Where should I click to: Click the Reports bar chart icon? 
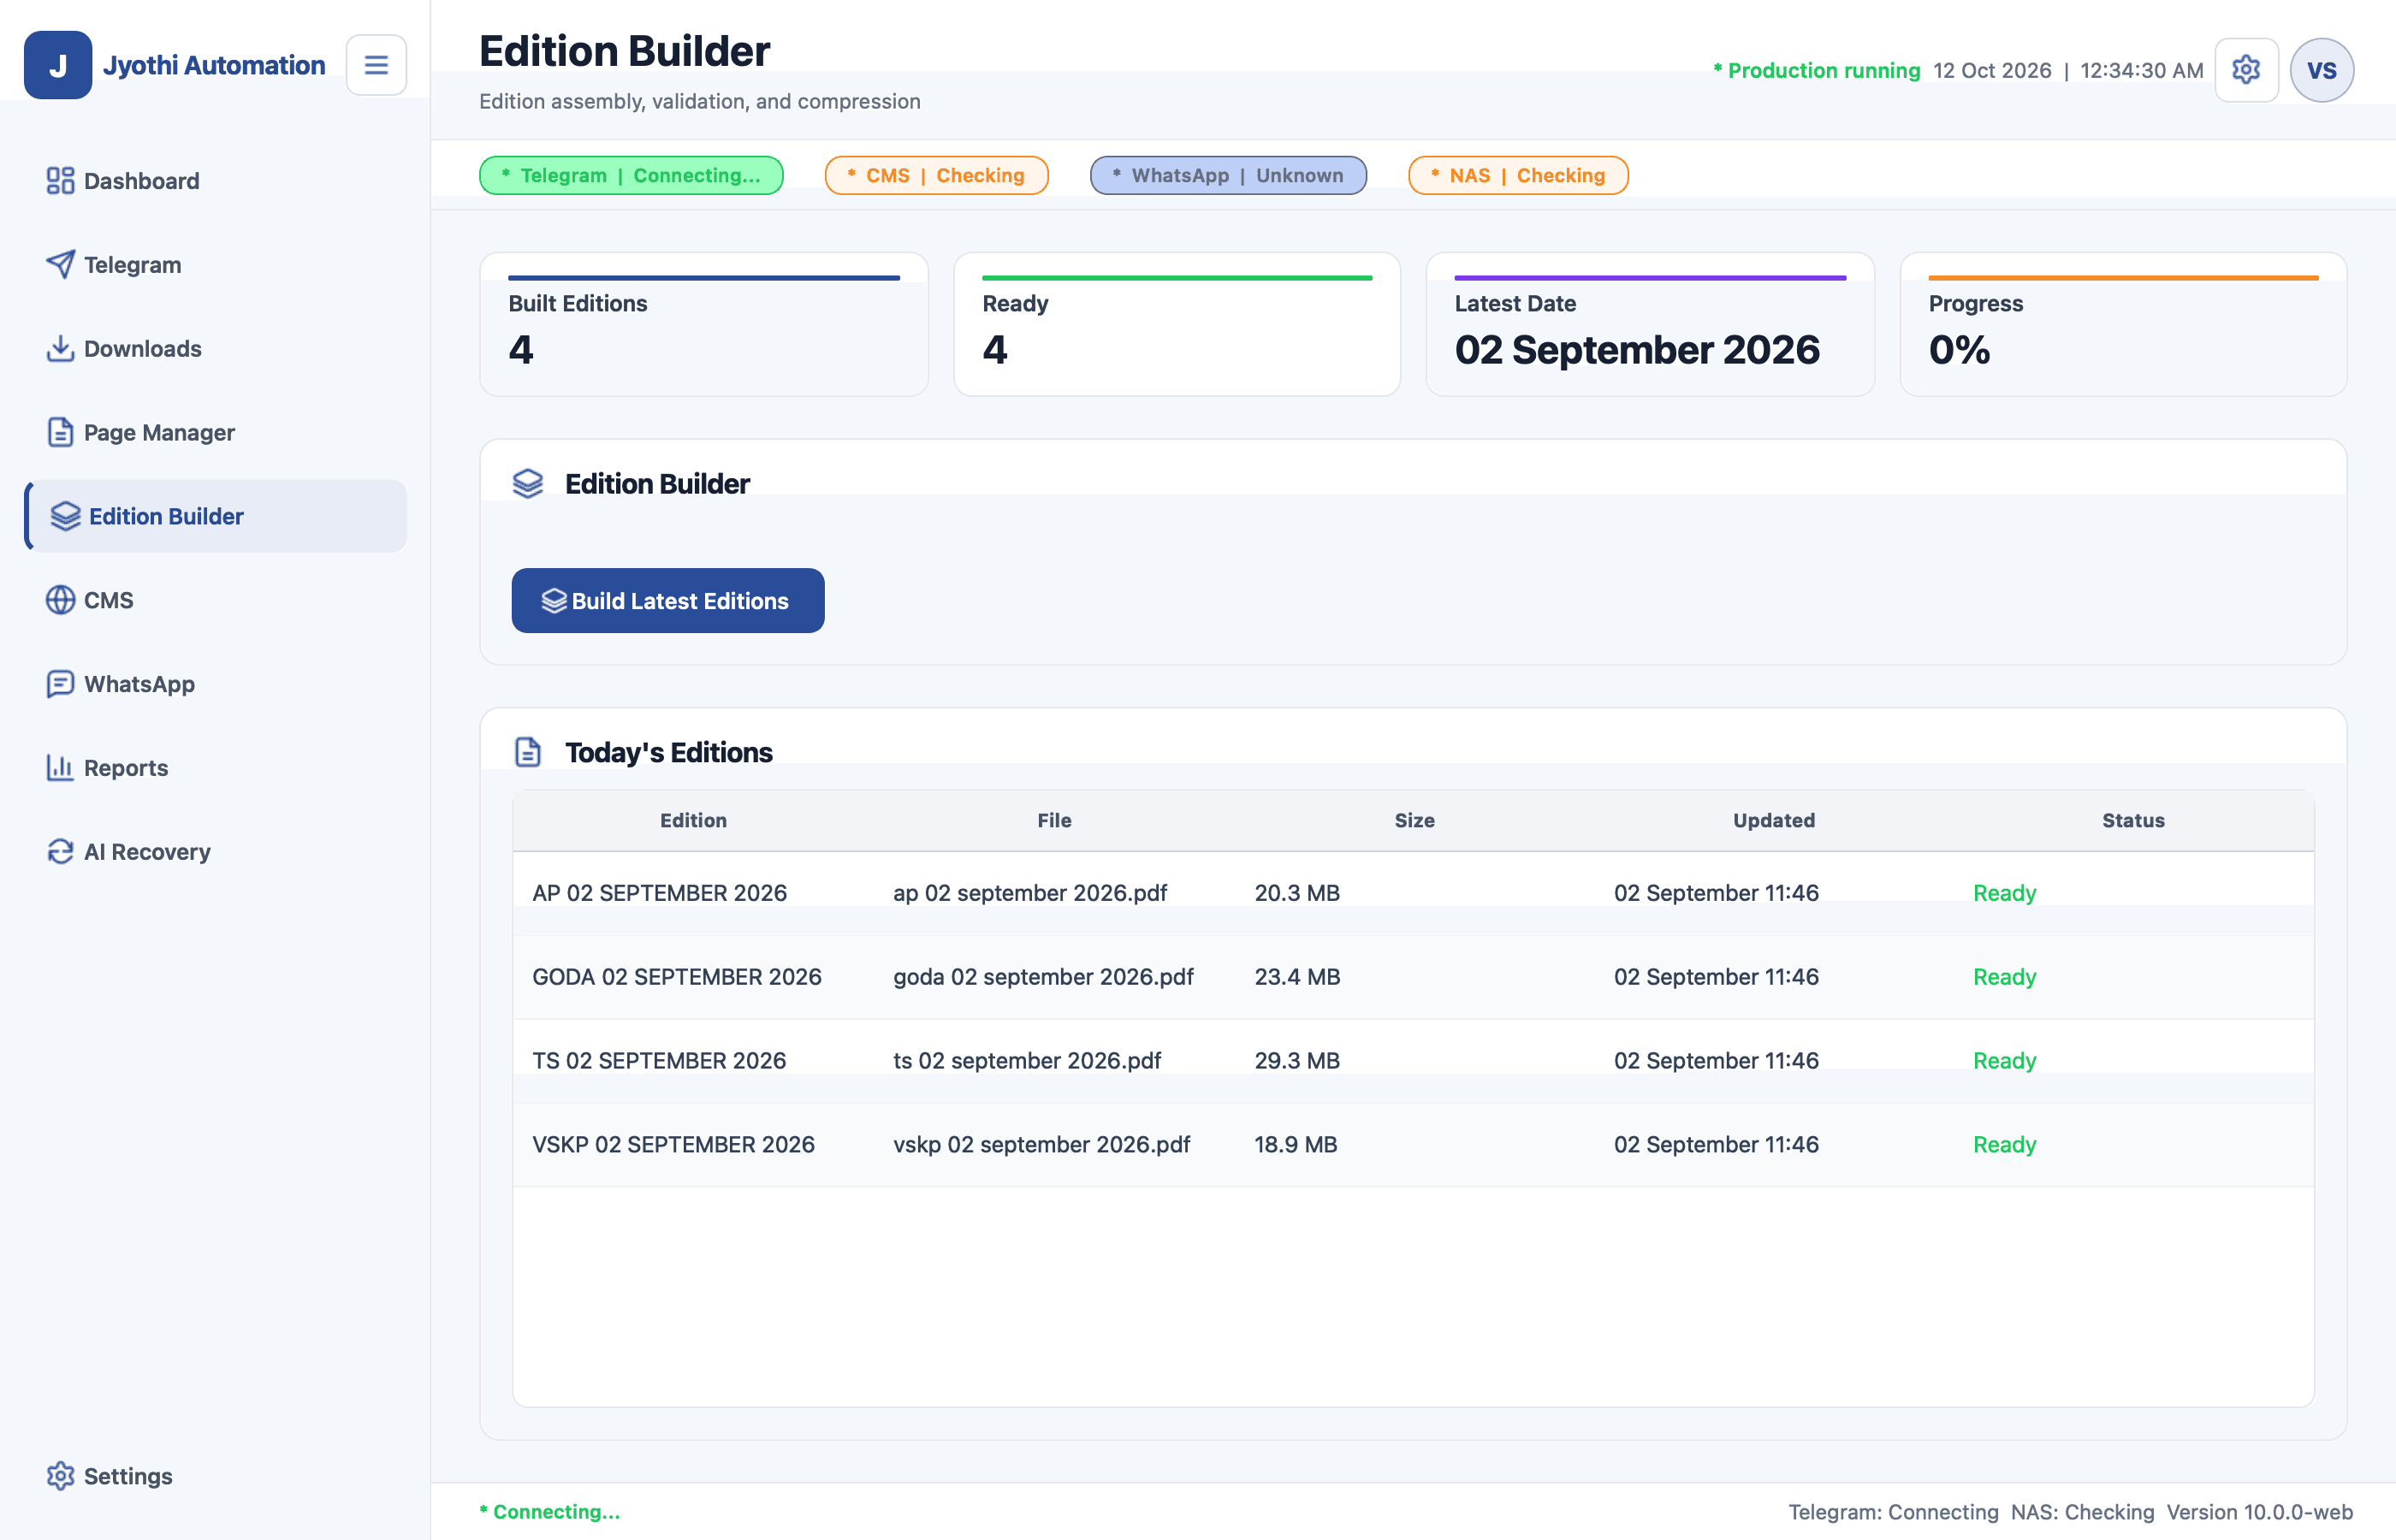point(60,768)
